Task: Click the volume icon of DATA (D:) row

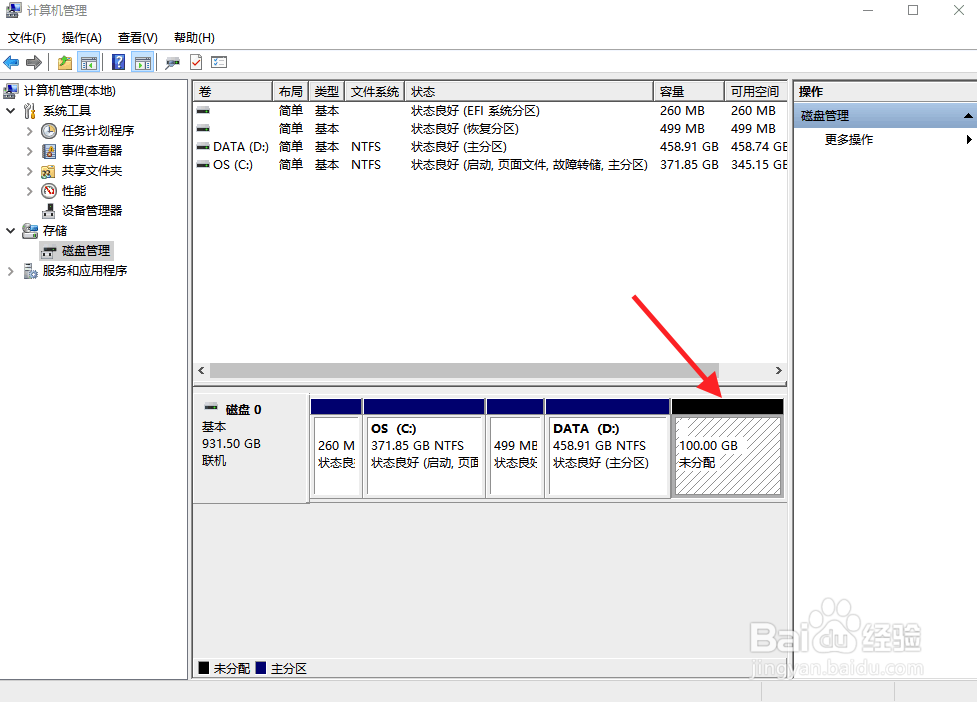Action: point(203,146)
